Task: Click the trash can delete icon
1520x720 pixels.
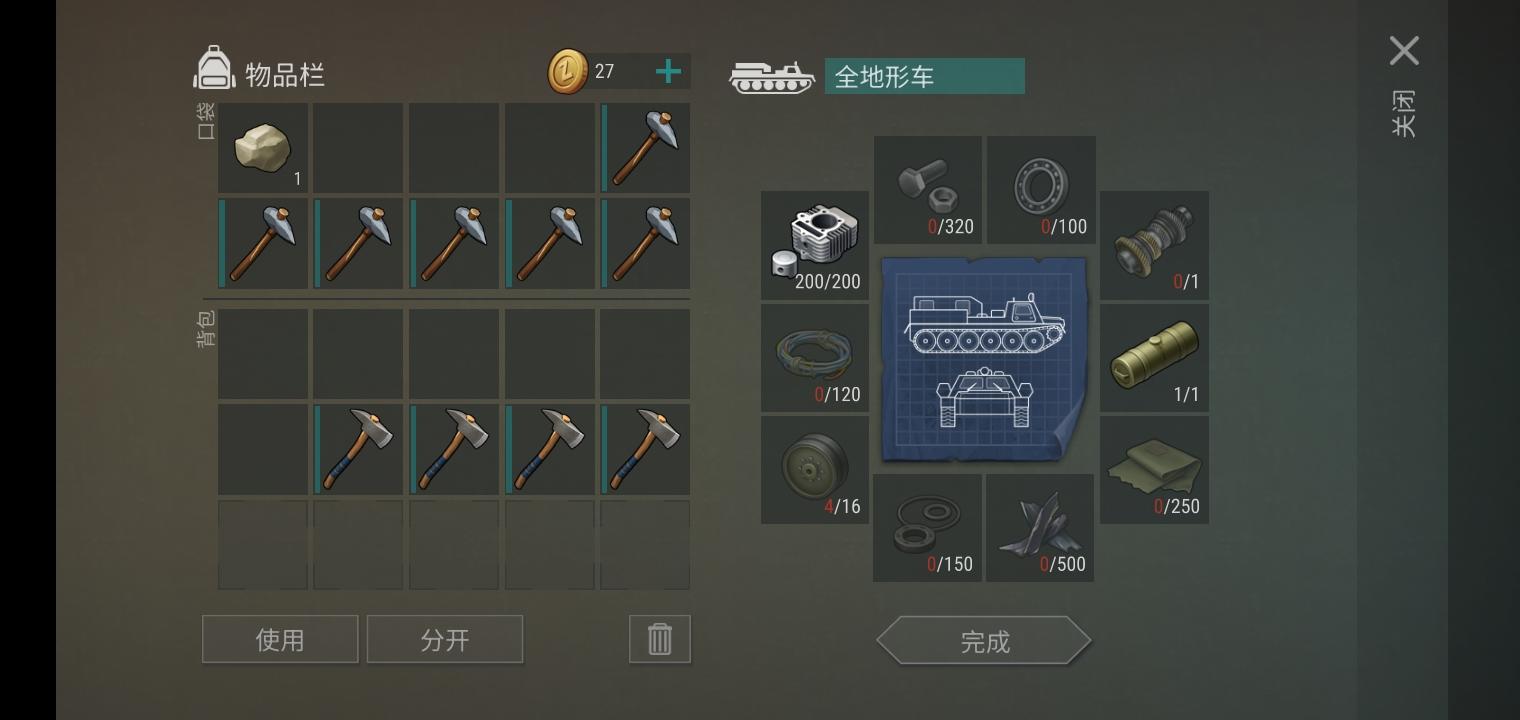Action: click(660, 639)
